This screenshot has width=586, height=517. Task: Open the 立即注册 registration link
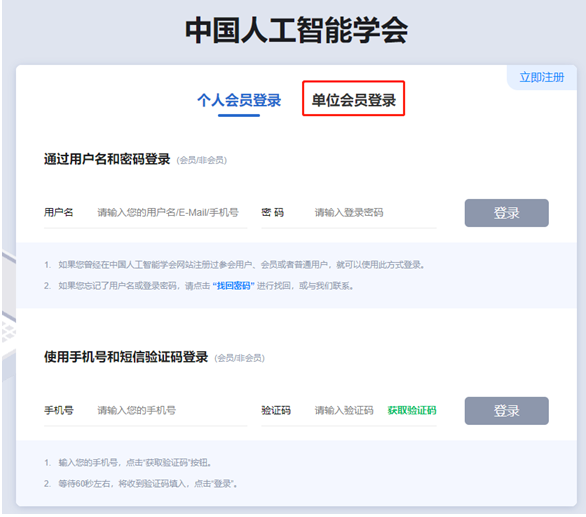(x=542, y=77)
